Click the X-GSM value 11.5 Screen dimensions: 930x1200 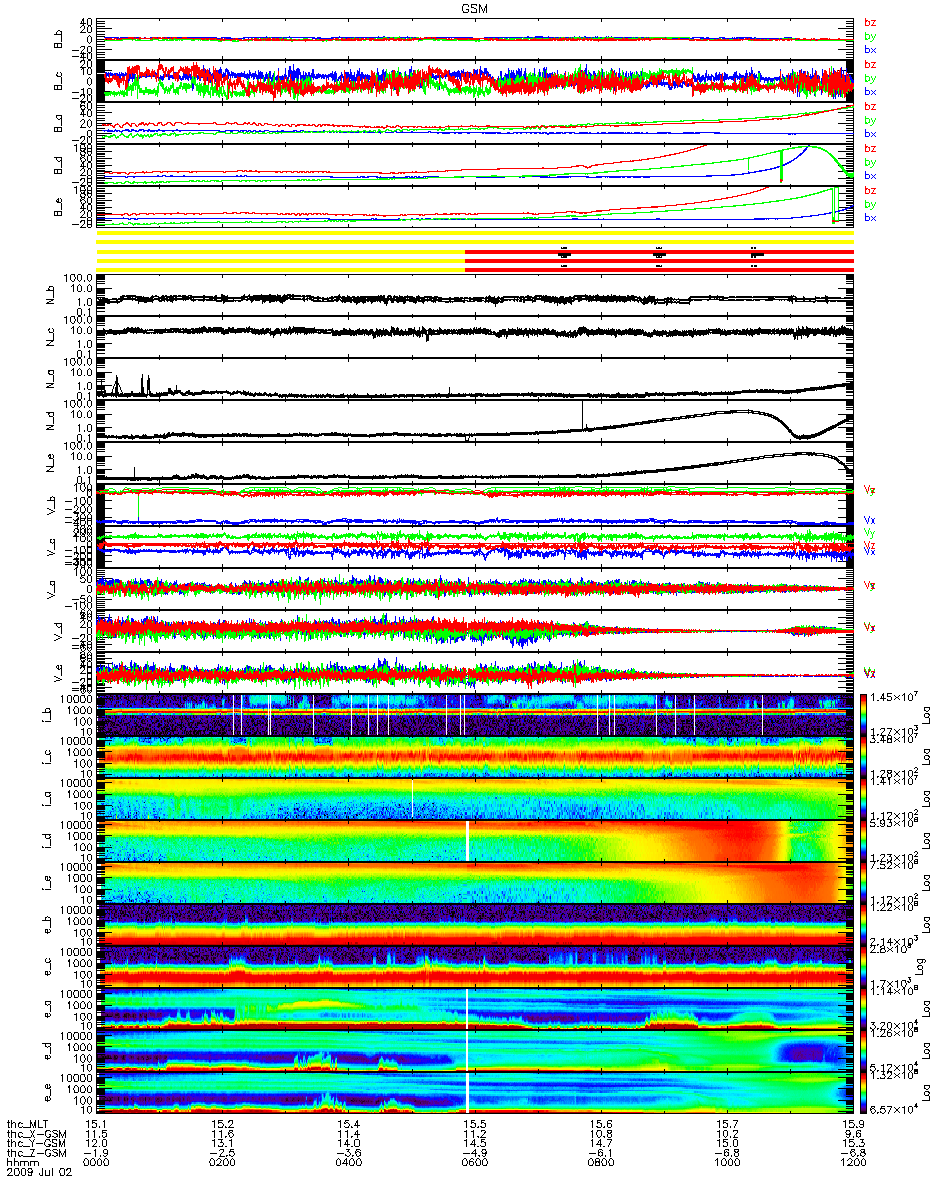tap(96, 1135)
